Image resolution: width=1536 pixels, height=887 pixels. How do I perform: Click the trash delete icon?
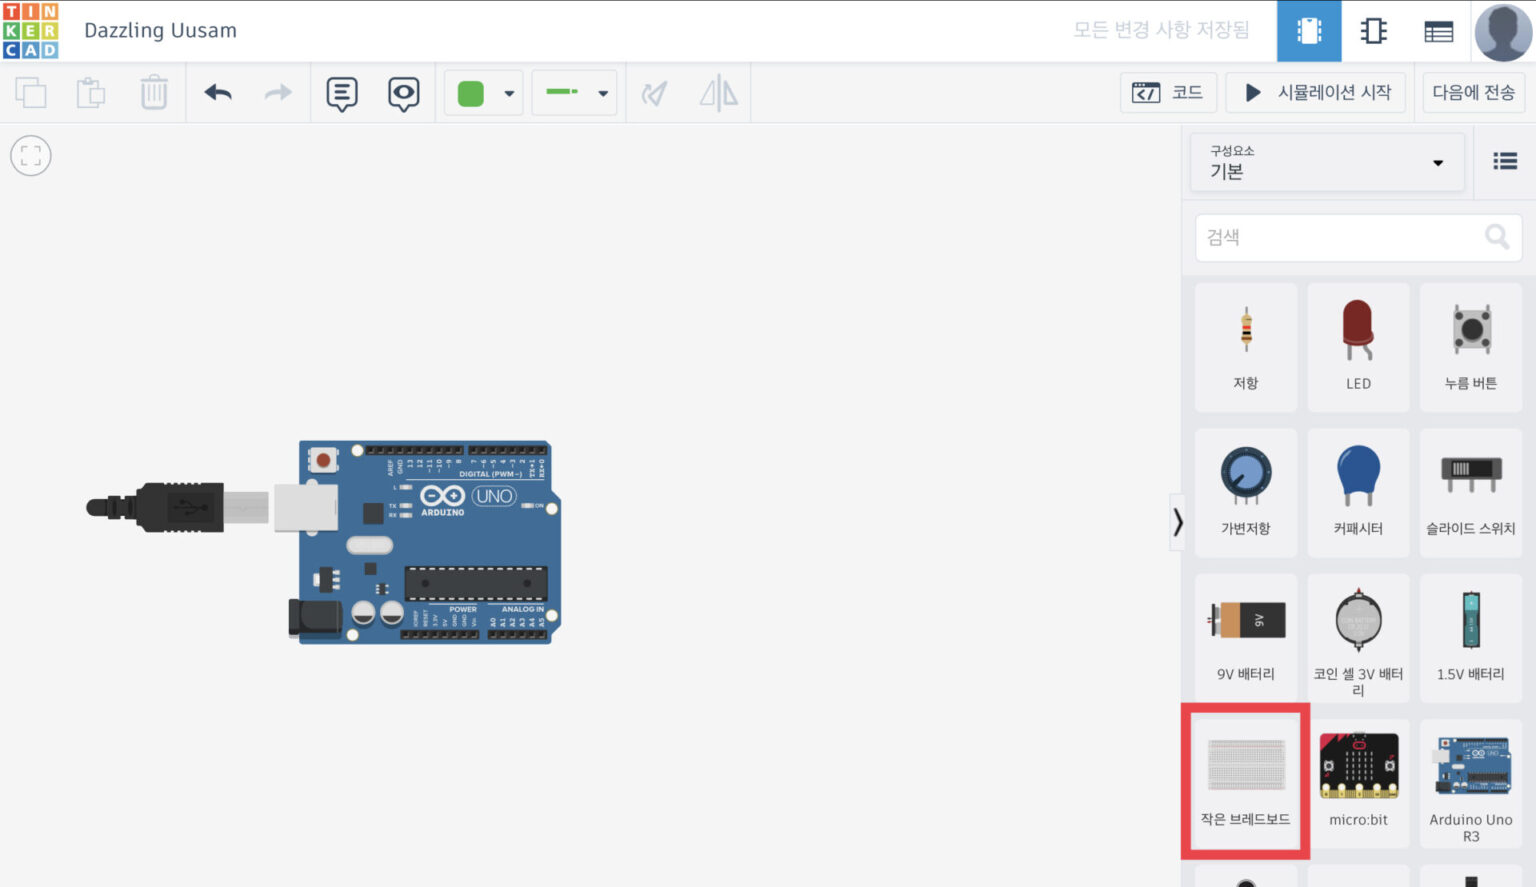pos(154,93)
